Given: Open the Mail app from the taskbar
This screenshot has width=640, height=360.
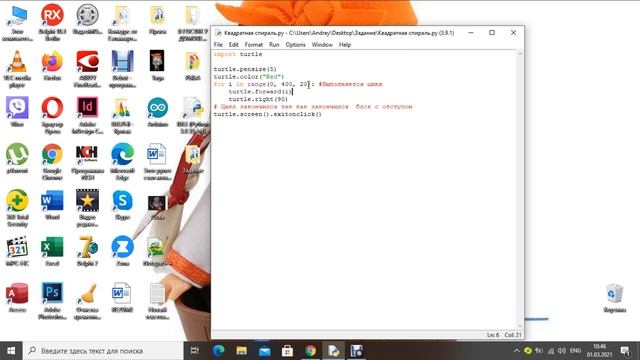Looking at the screenshot, I should pyautogui.click(x=264, y=351).
